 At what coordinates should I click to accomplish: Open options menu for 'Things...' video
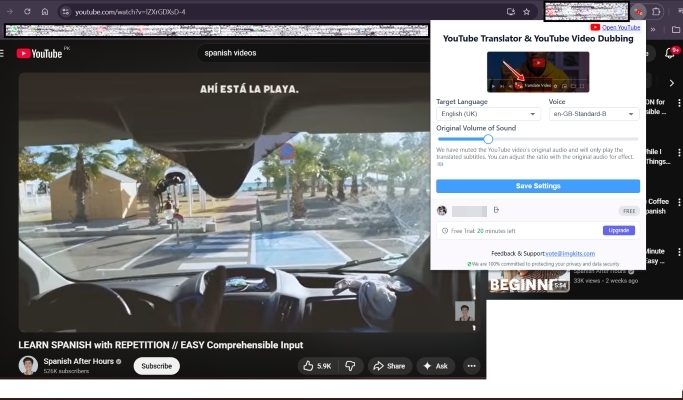click(x=679, y=153)
